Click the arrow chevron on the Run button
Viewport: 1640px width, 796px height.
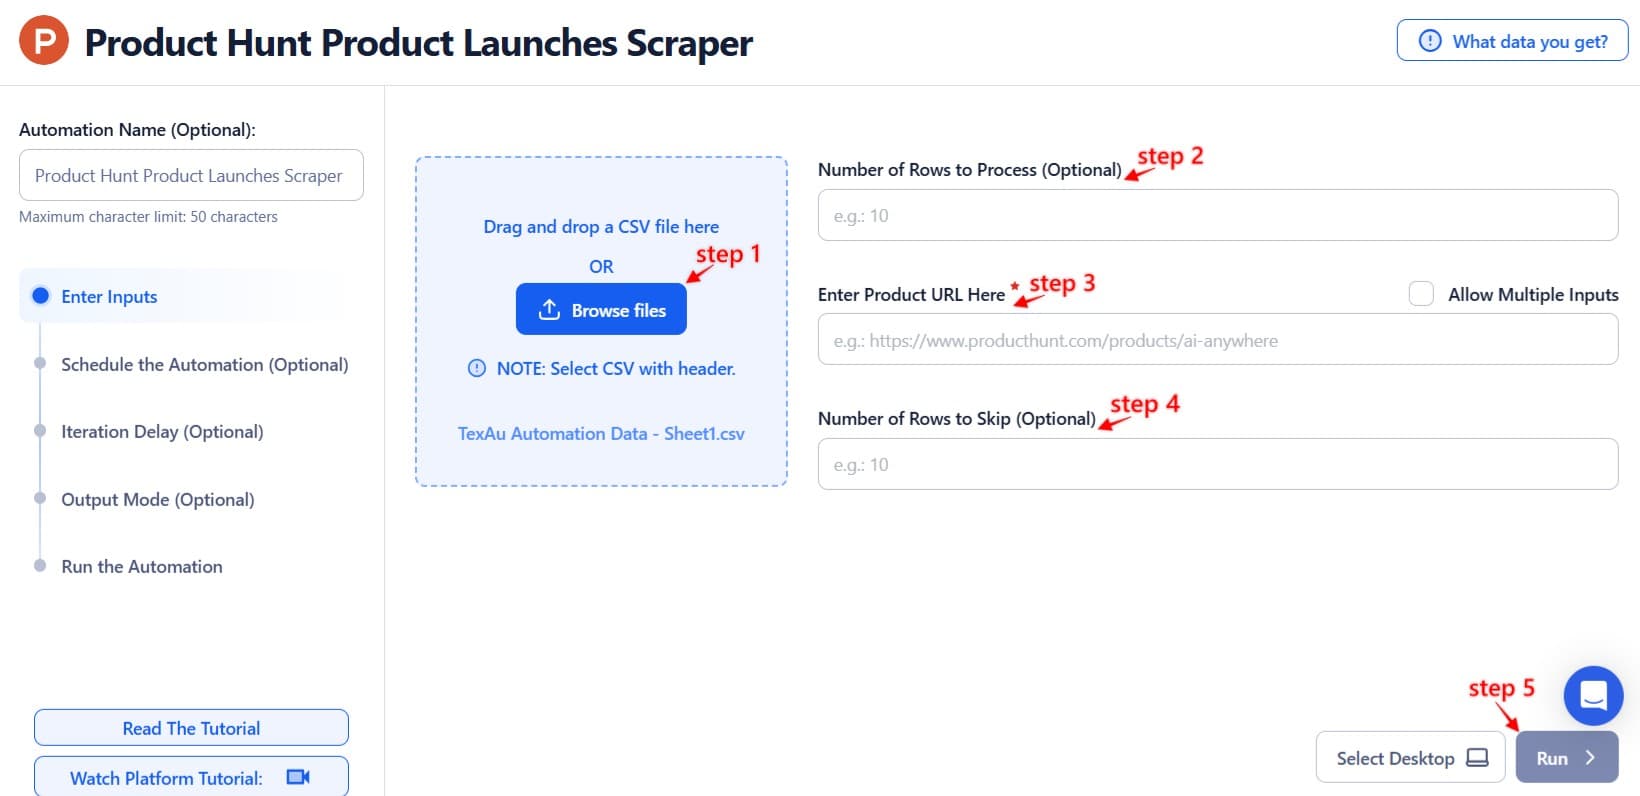[x=1590, y=758]
